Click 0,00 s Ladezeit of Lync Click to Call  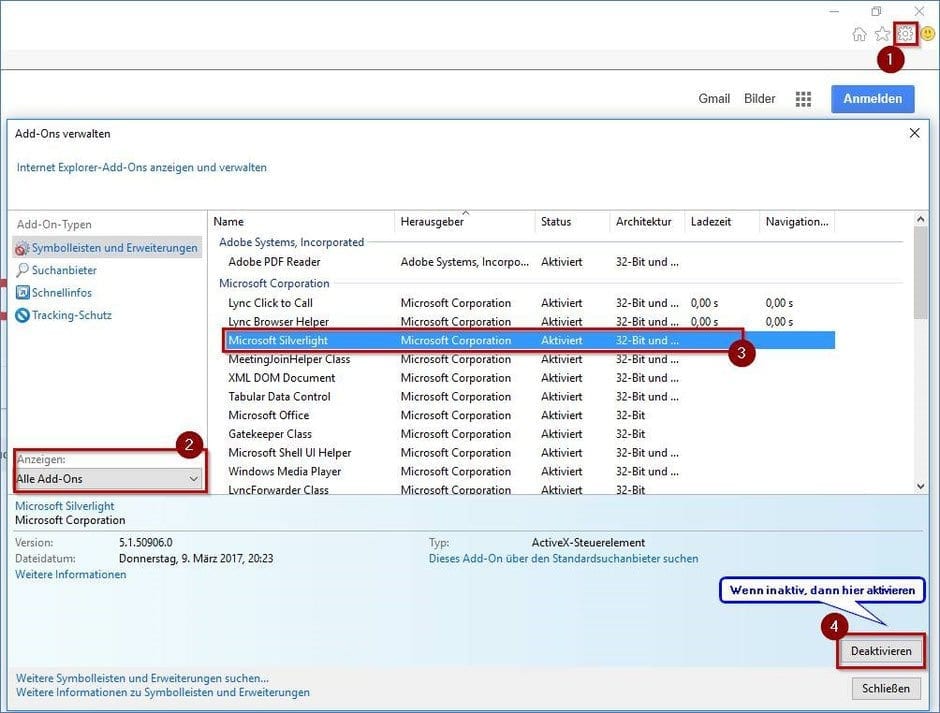tap(704, 303)
